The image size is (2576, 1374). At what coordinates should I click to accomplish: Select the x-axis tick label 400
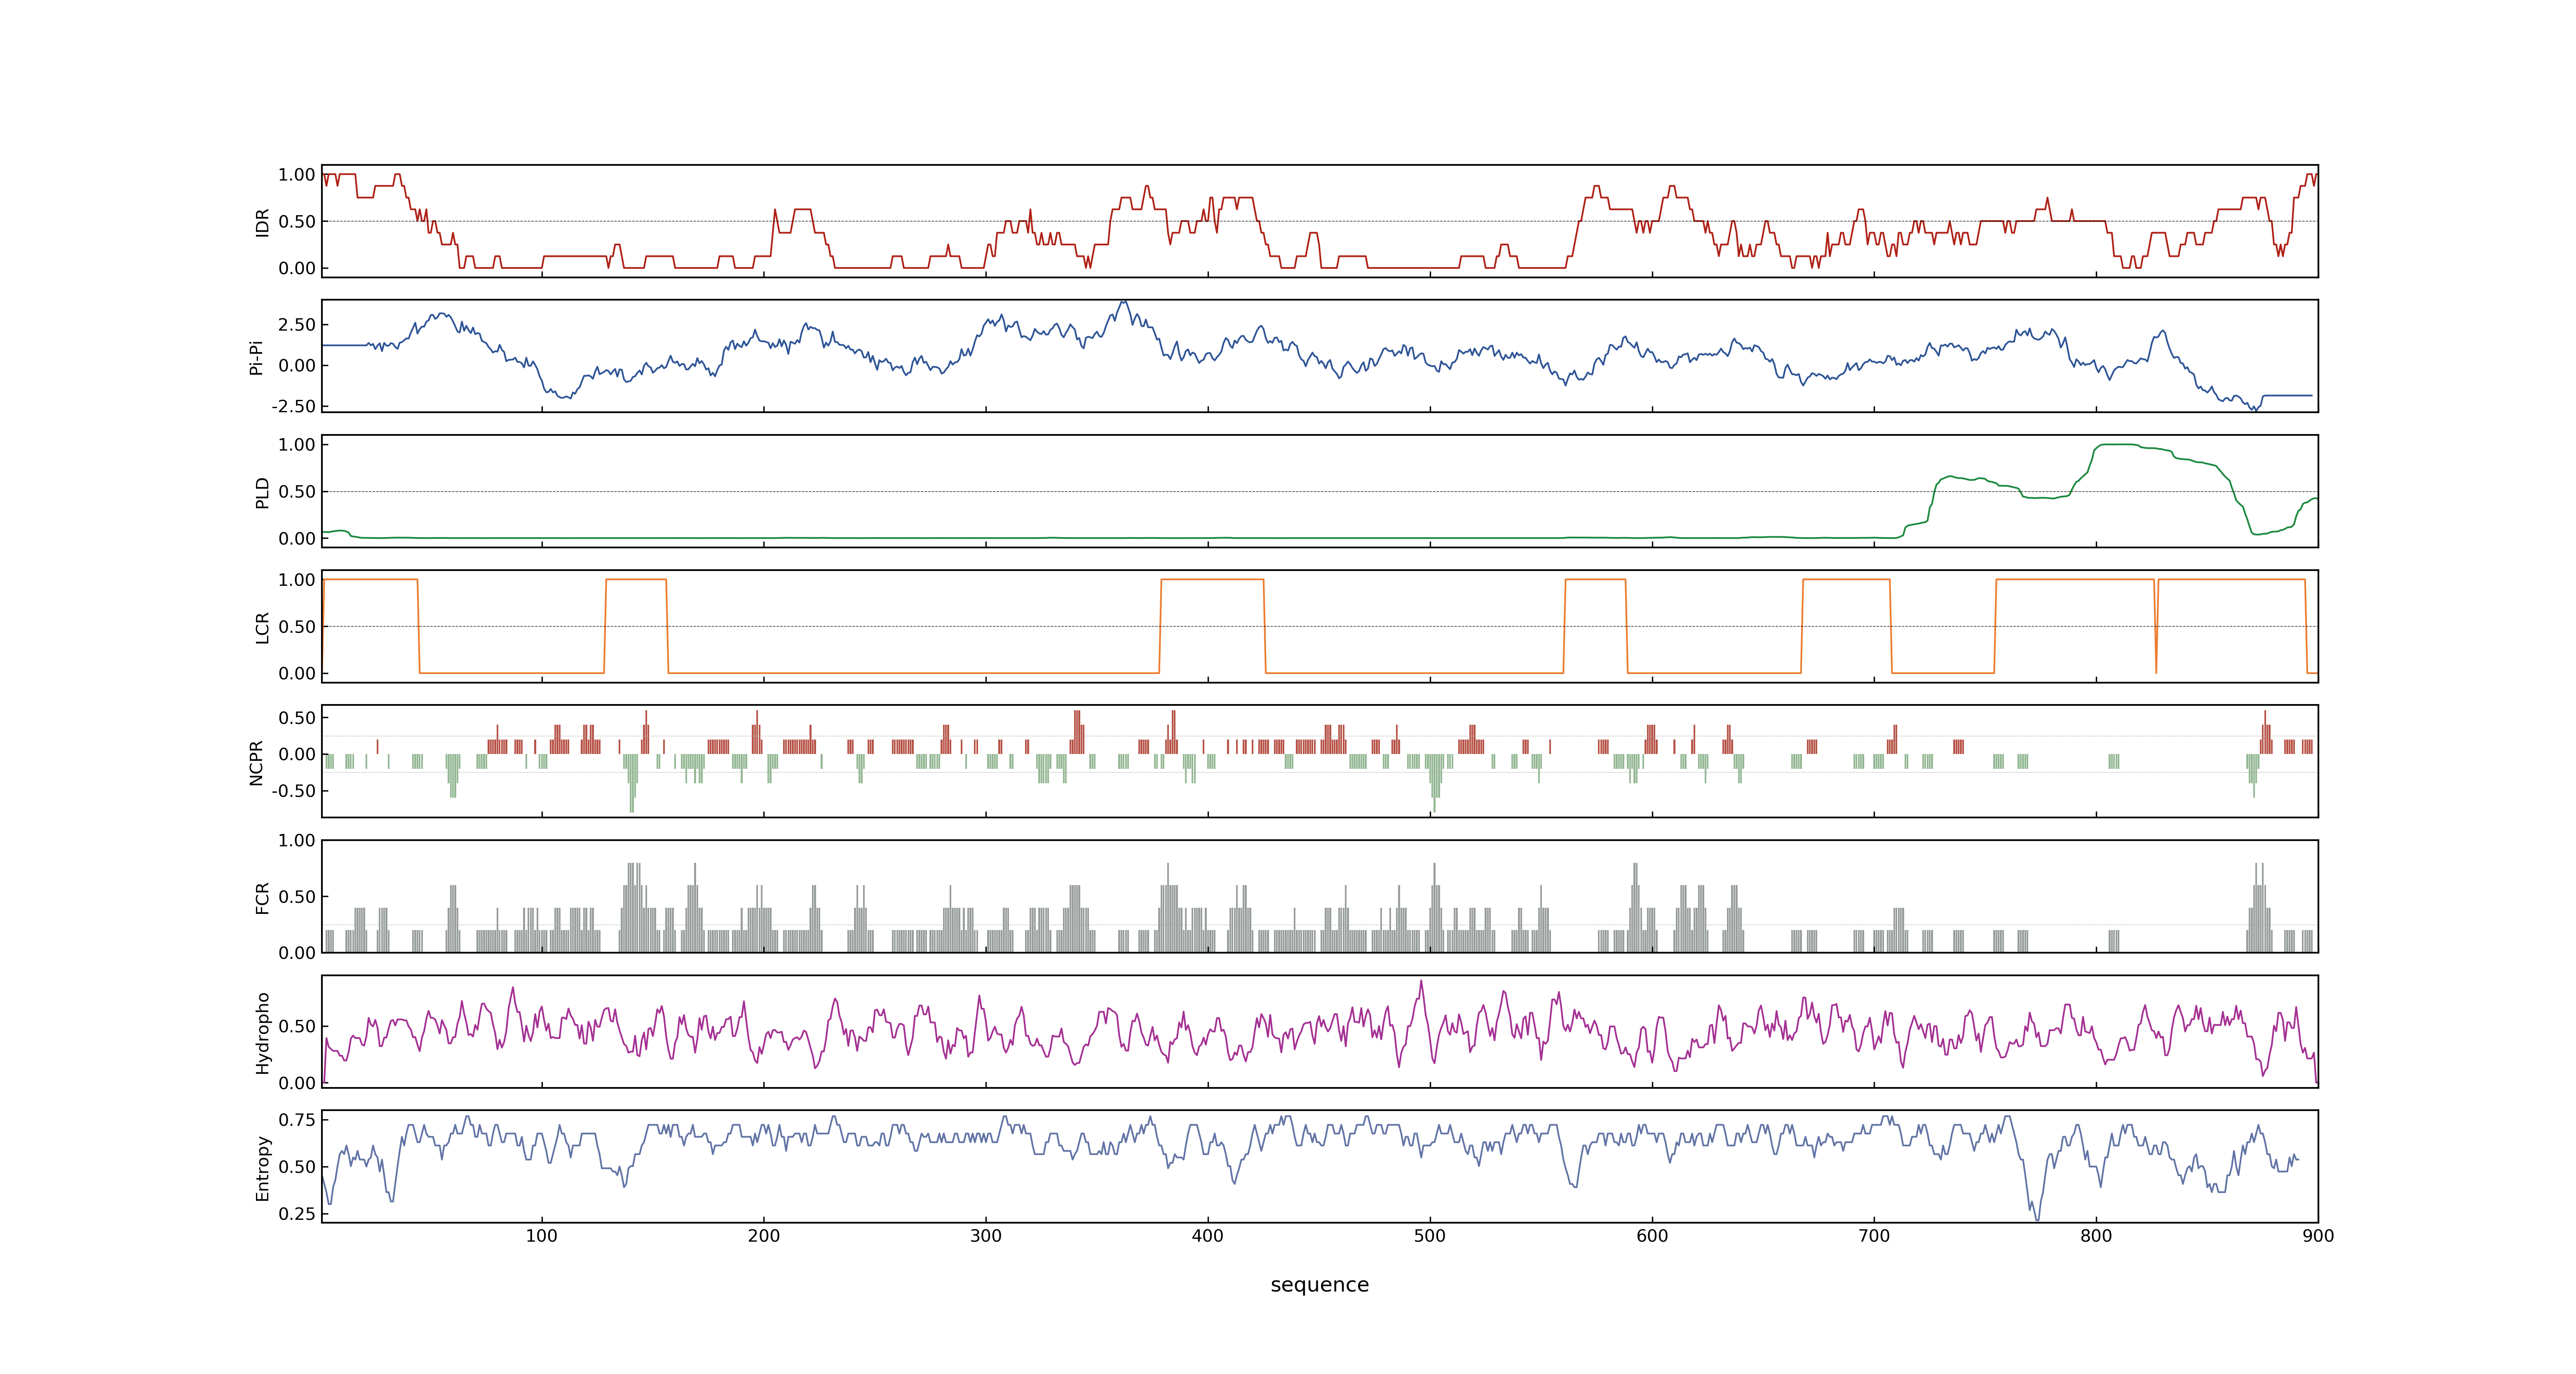(1208, 1236)
